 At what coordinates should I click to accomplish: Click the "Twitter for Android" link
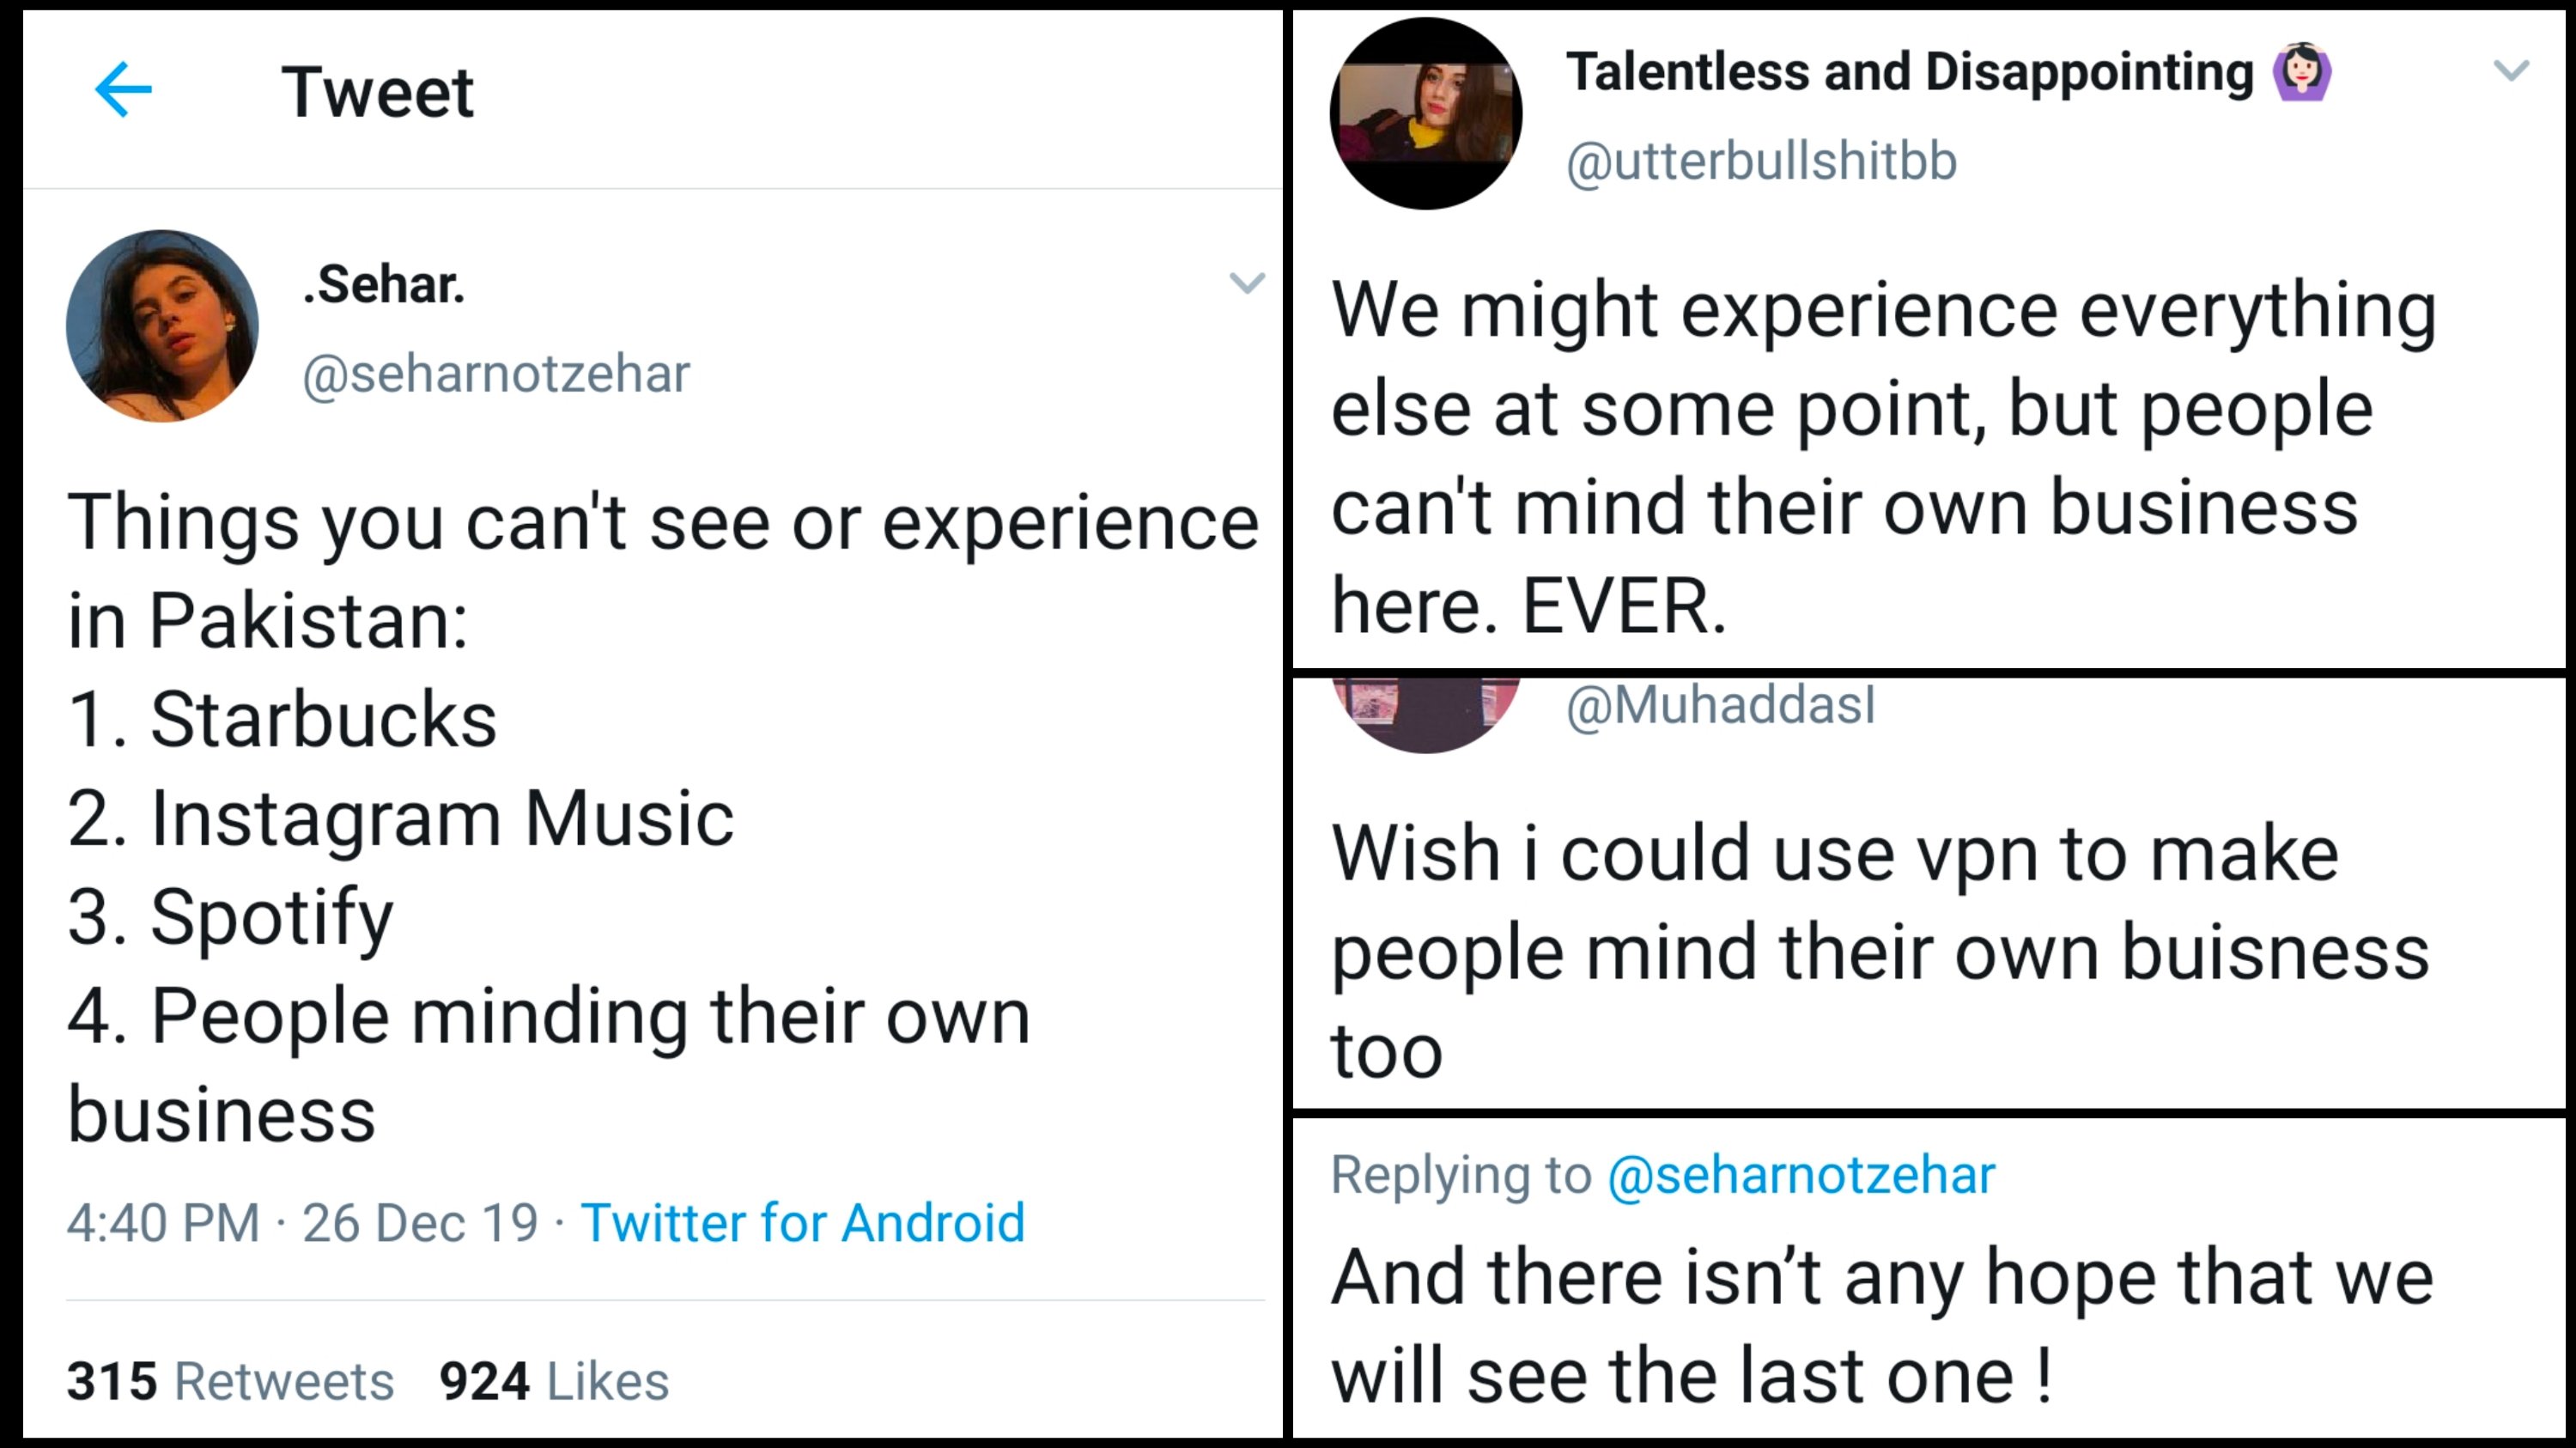[x=802, y=1222]
